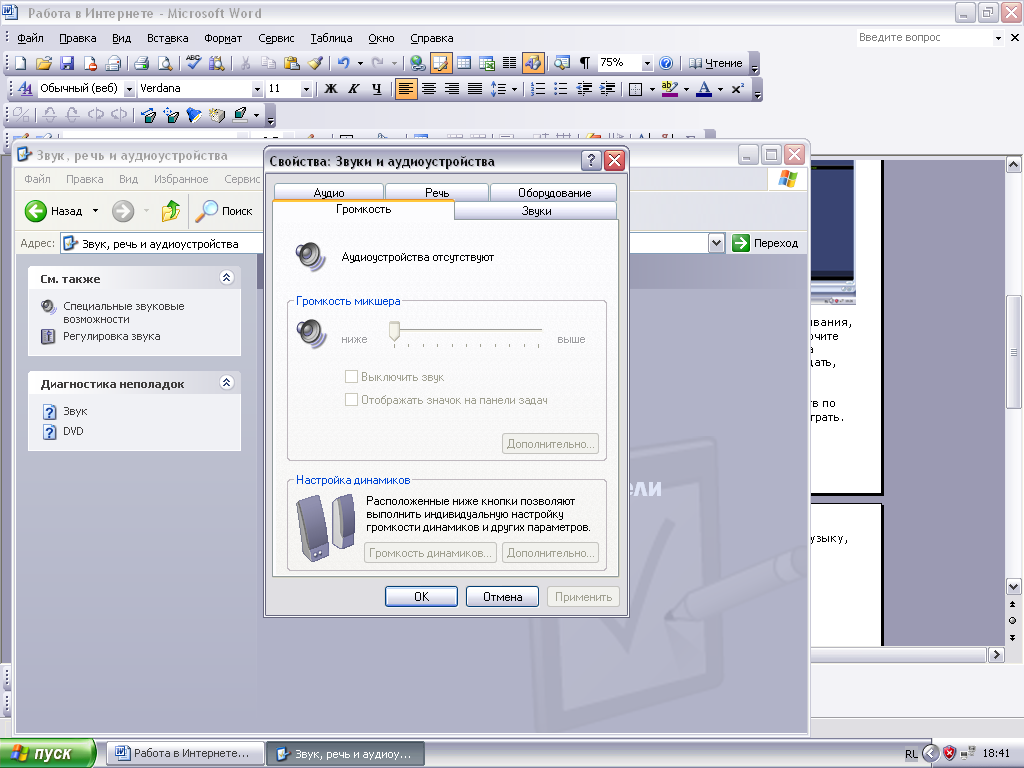Click Отмена button in dialog
1024x768 pixels.
(502, 596)
